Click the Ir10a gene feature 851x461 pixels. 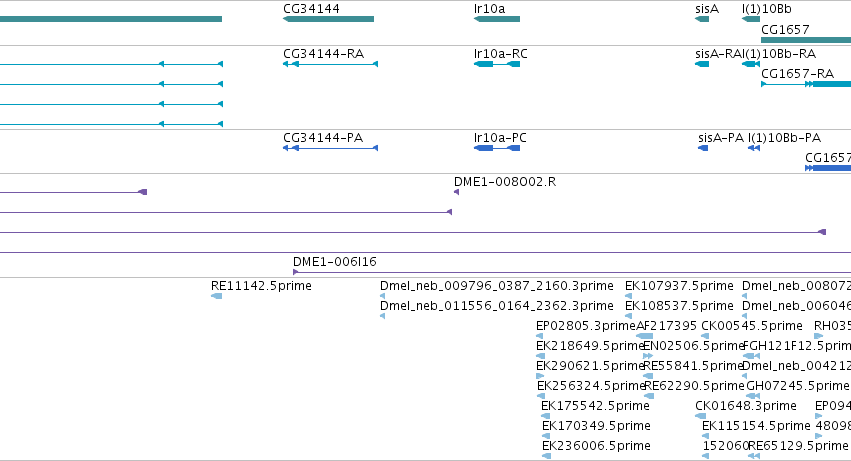[497, 19]
